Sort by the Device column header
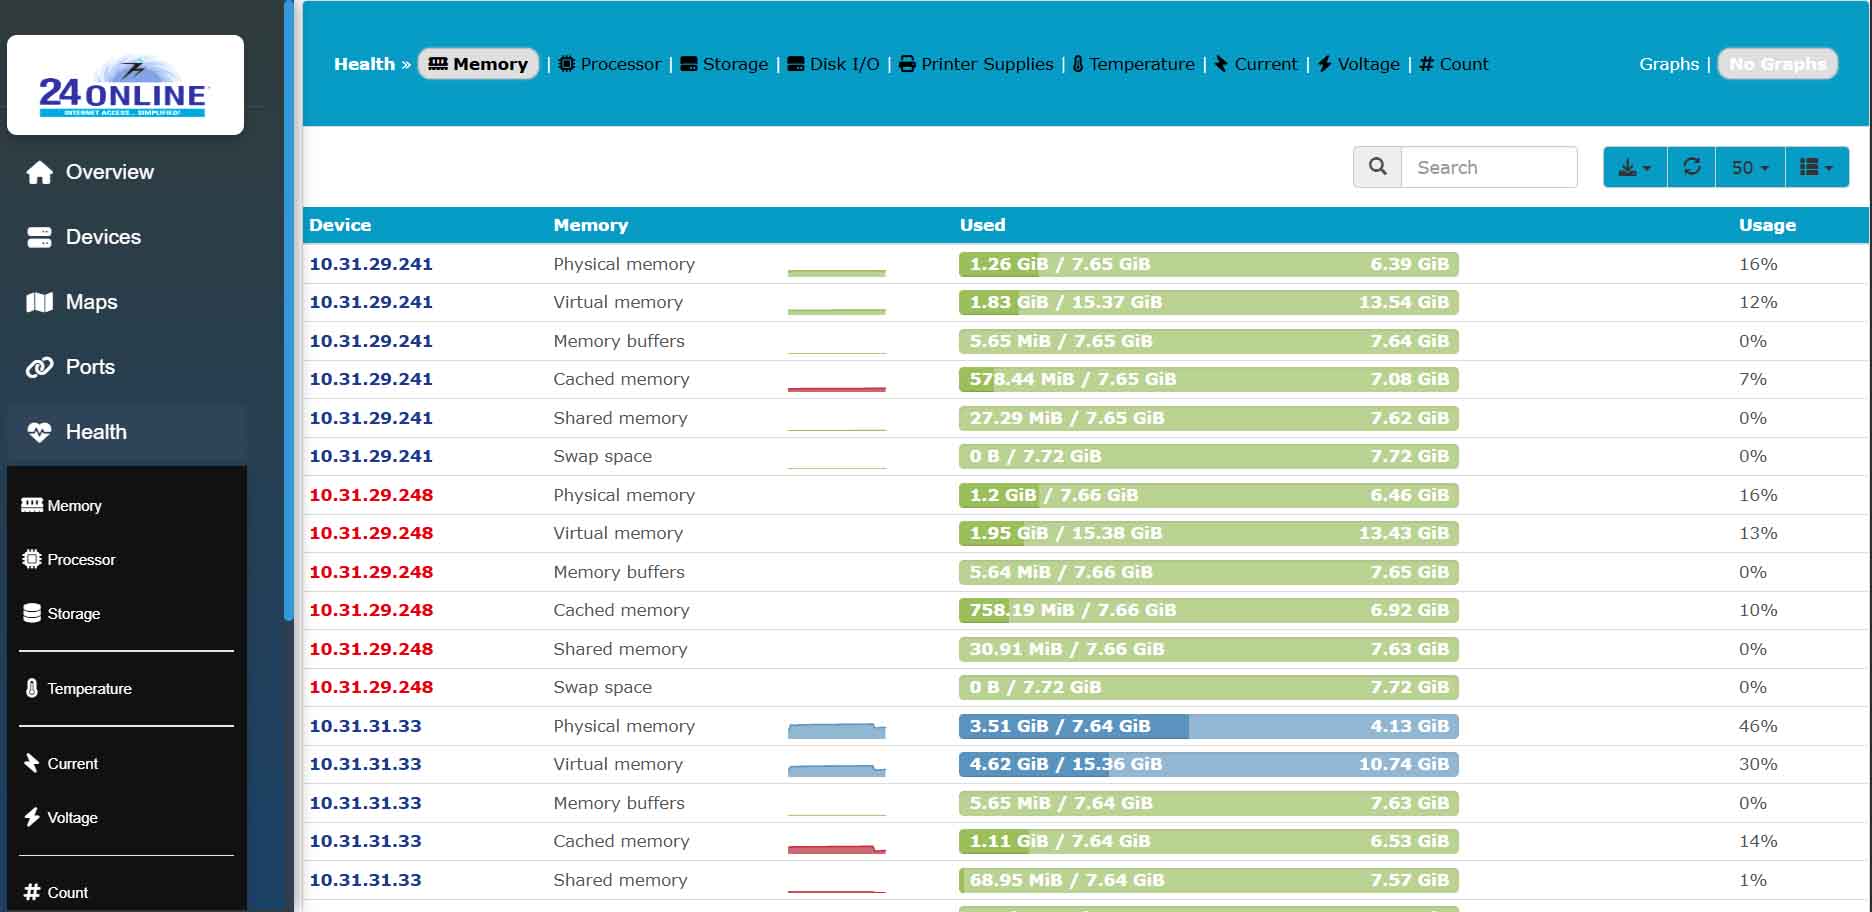This screenshot has height=912, width=1872. 340,225
